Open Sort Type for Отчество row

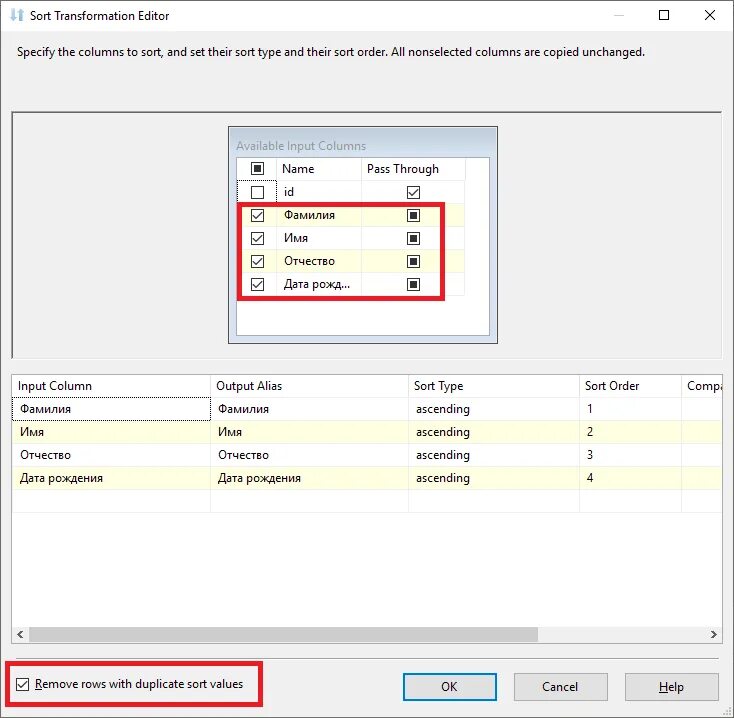tap(493, 455)
